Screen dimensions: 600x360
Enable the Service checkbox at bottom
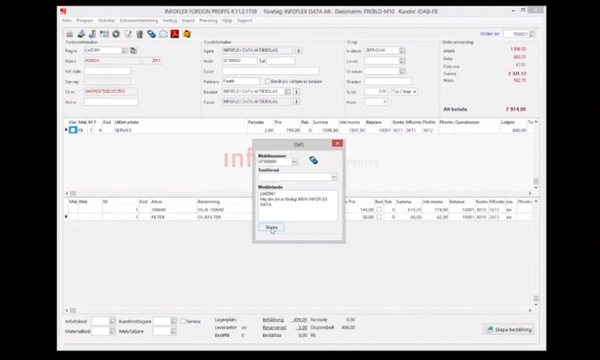point(183,321)
